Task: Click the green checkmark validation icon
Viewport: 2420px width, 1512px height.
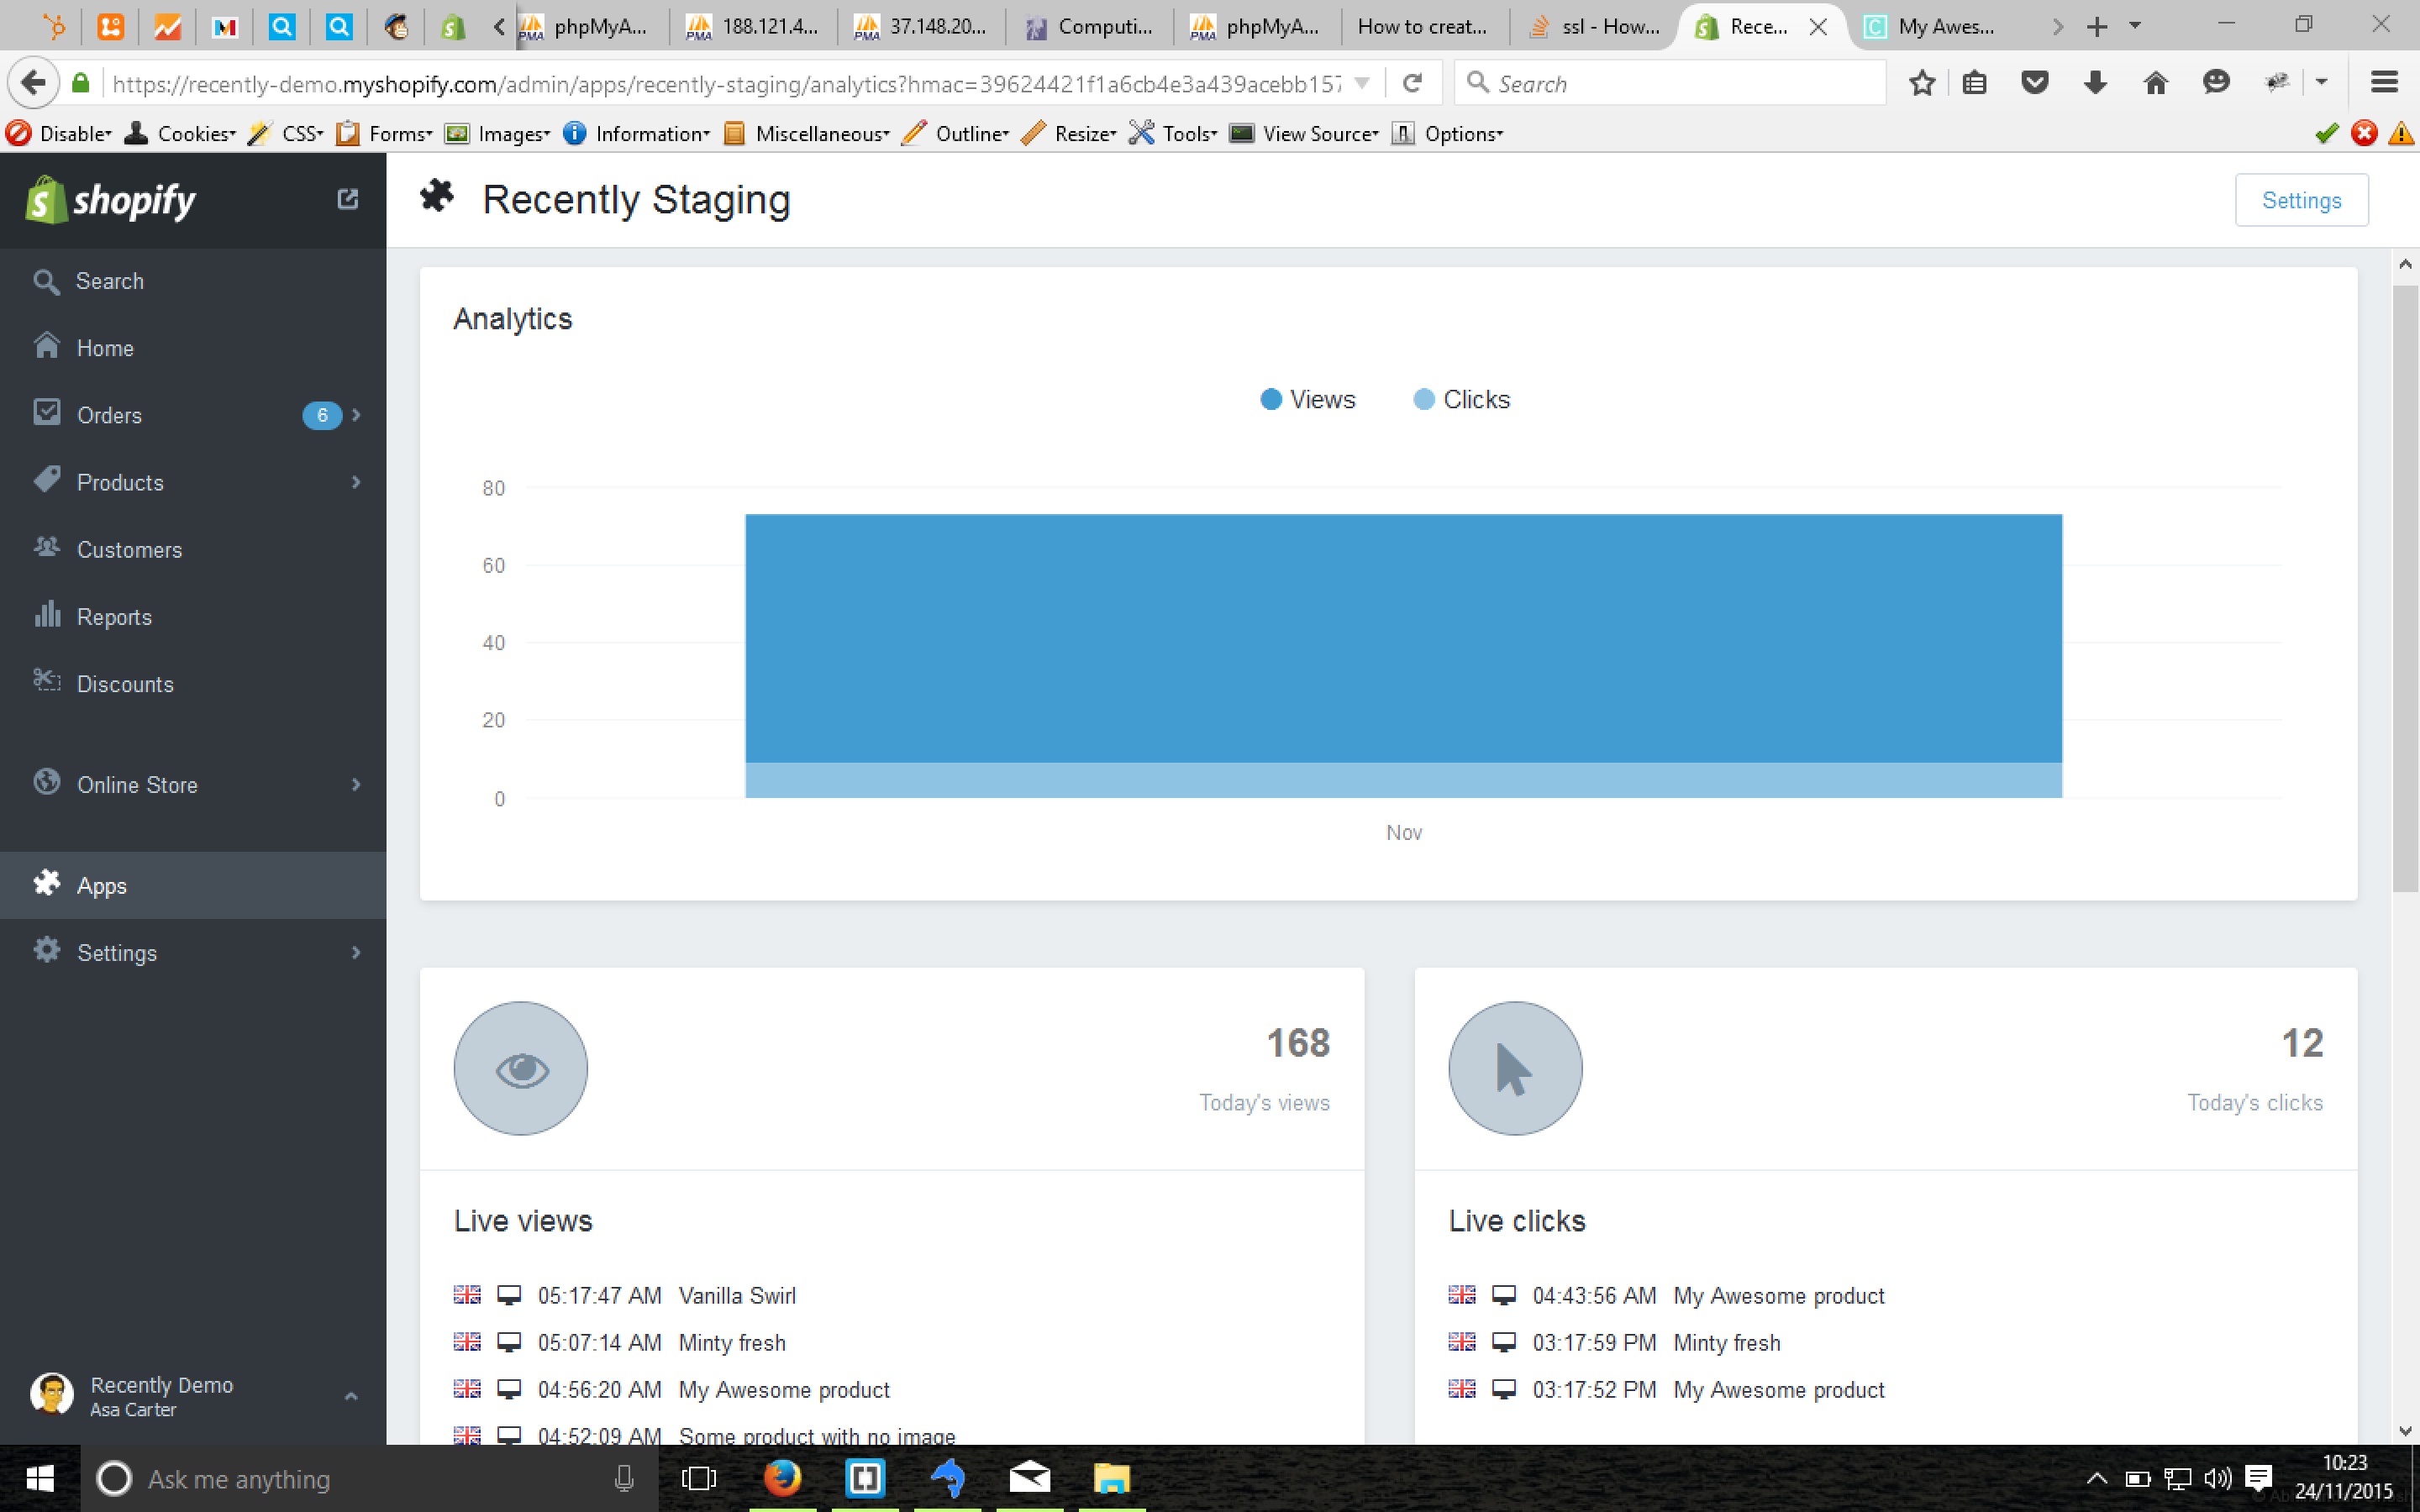Action: point(2327,133)
